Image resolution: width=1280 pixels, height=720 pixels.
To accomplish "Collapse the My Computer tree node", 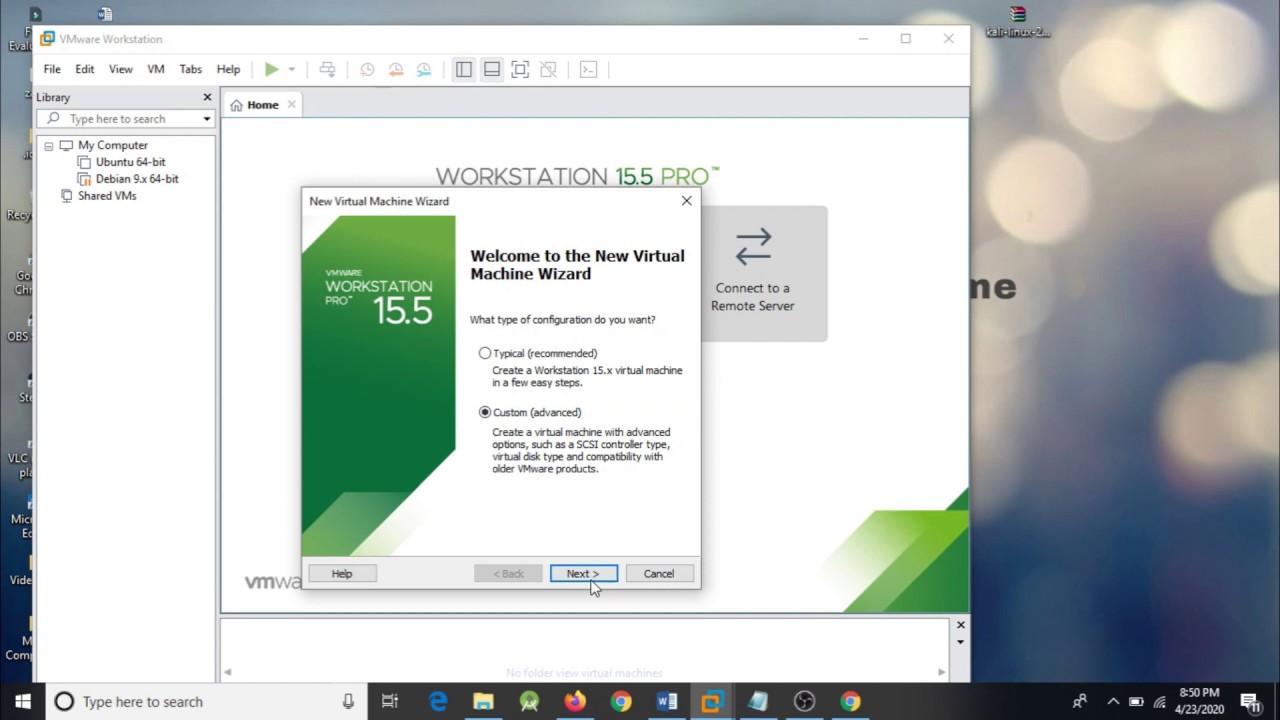I will tap(48, 146).
